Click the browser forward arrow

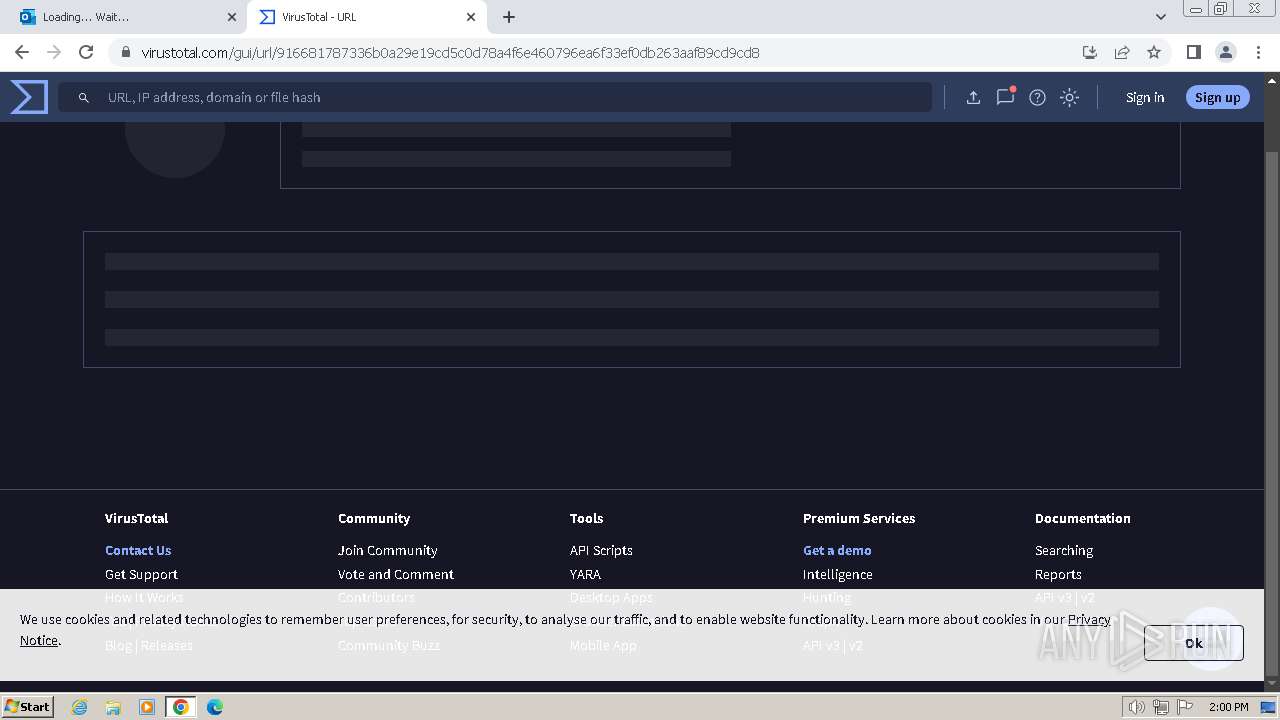(x=54, y=52)
